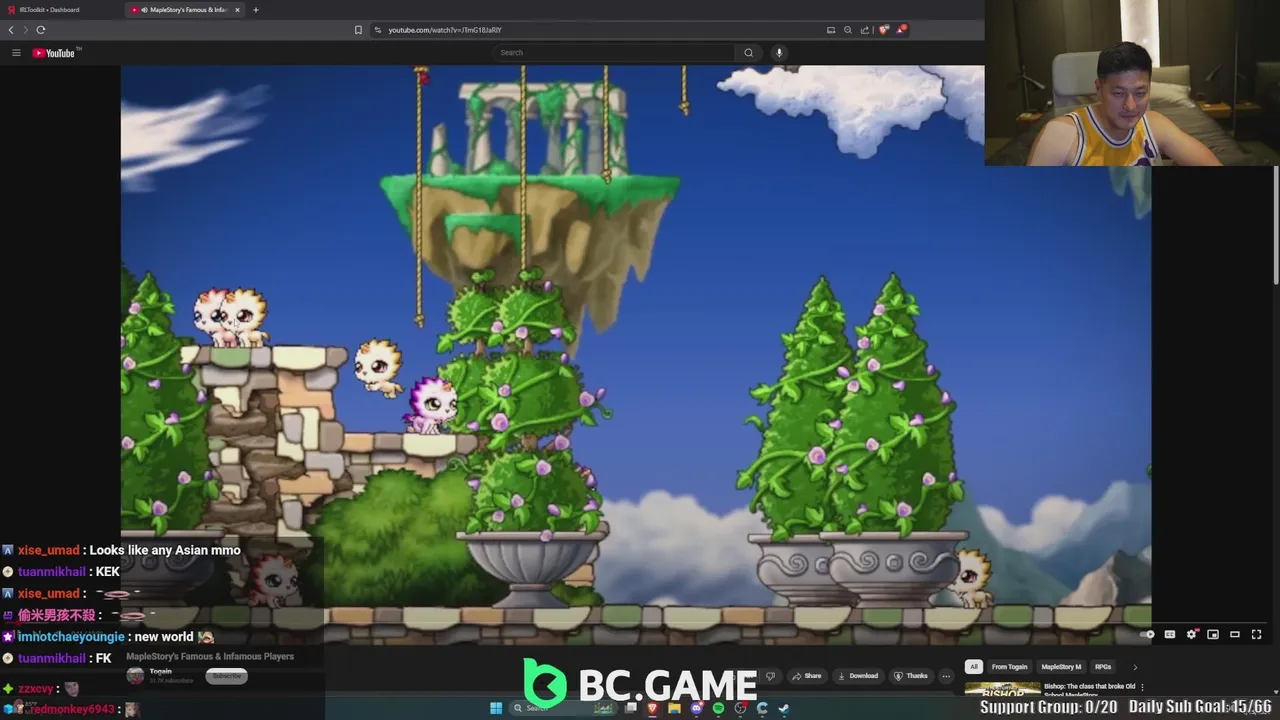Open the Togain channel avatar
This screenshot has width=1280, height=720.
(135, 676)
